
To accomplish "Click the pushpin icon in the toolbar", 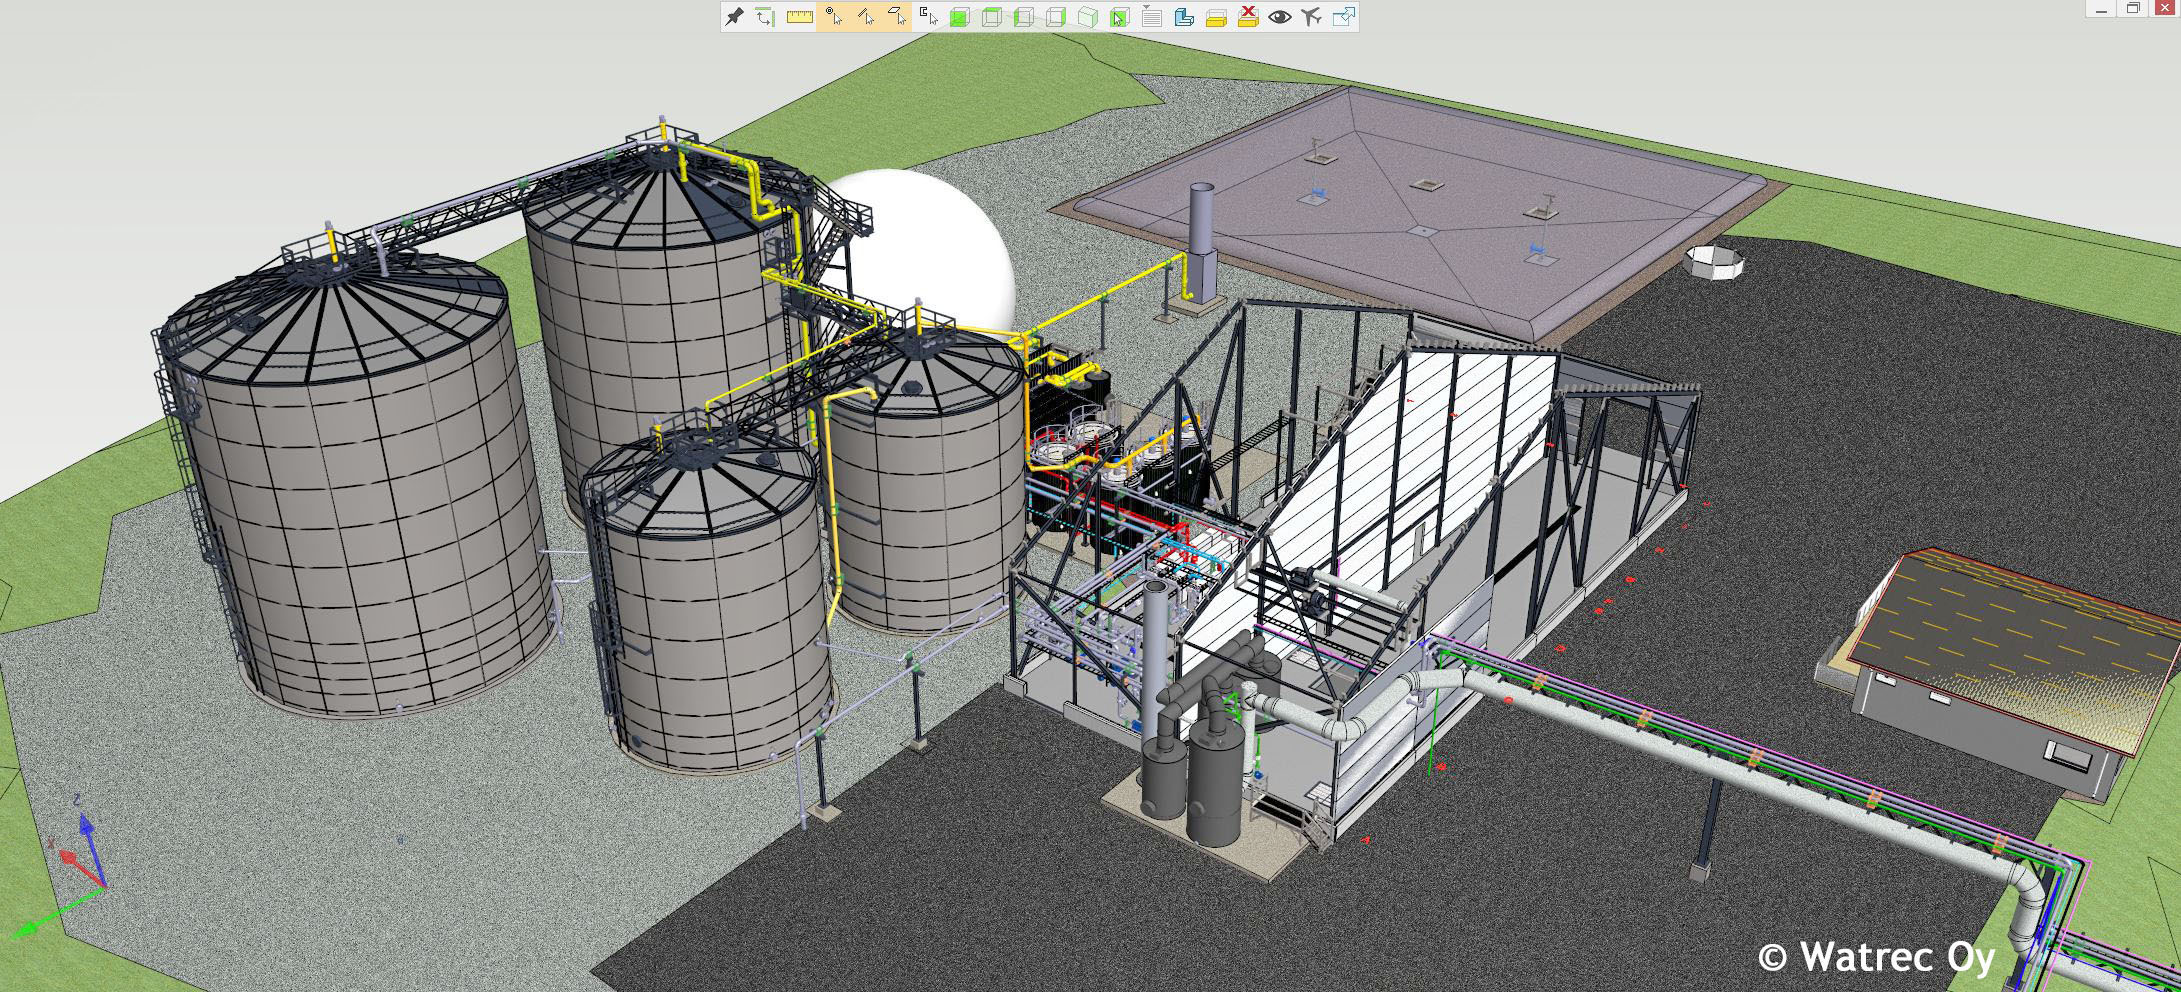I will 735,17.
